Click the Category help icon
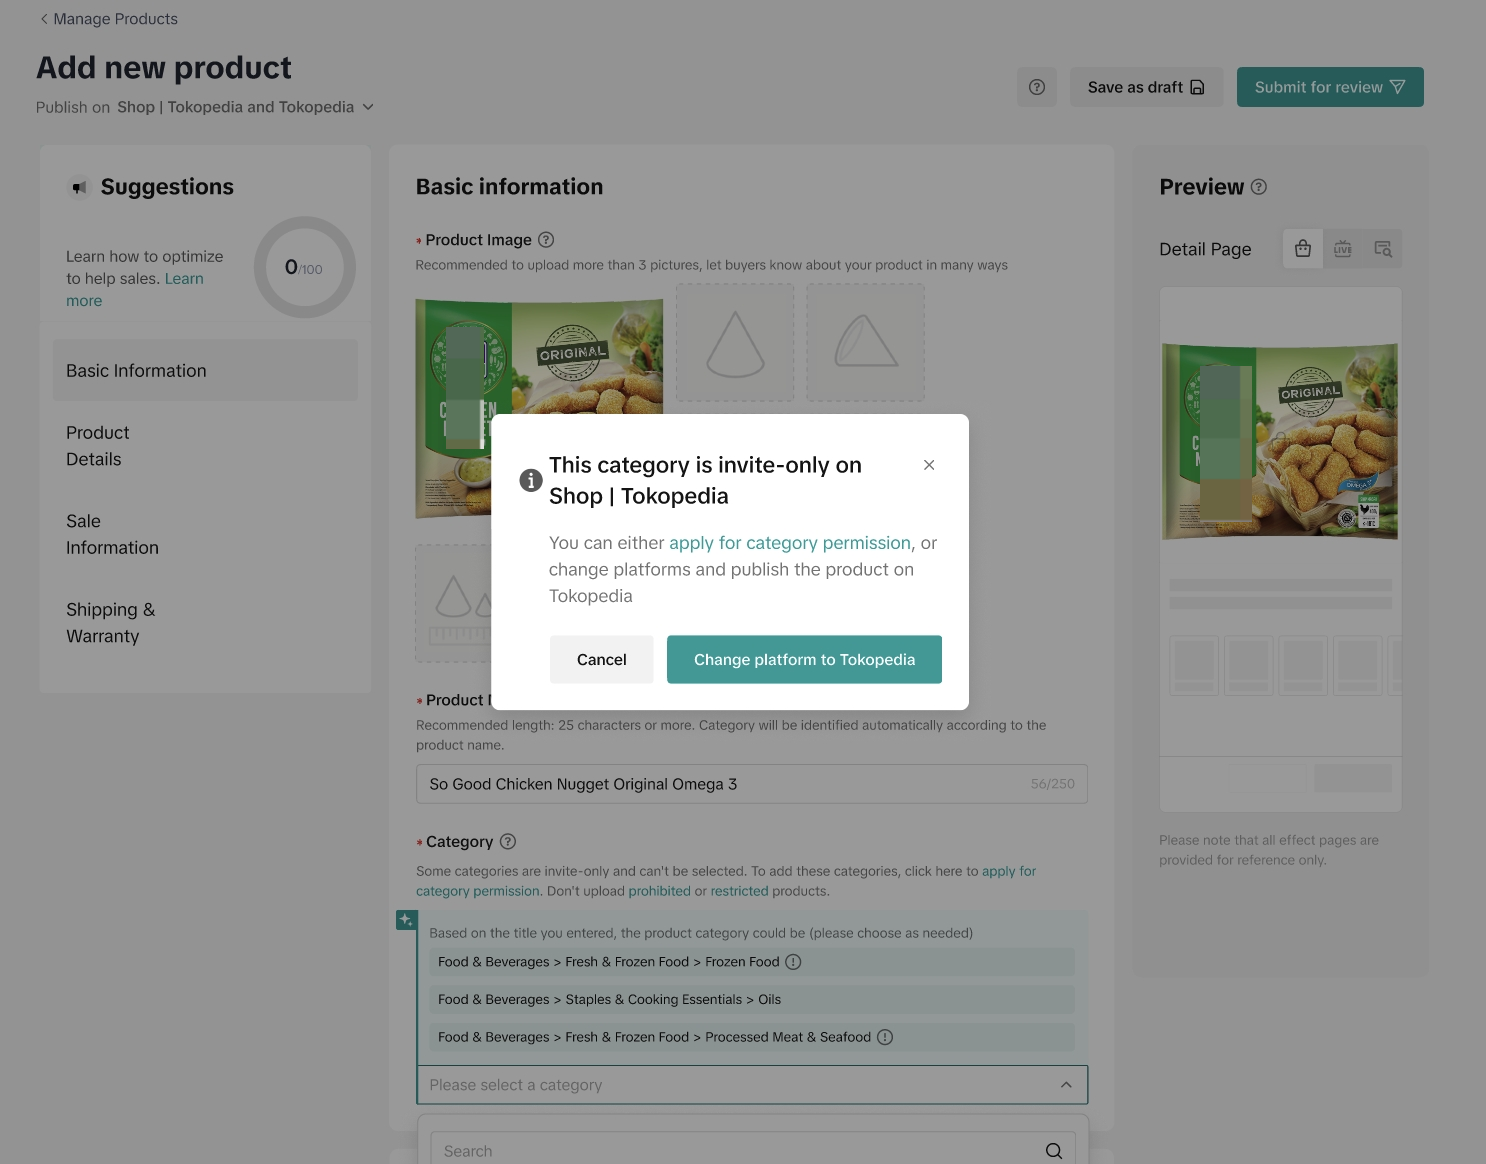Viewport: 1486px width, 1164px height. point(508,842)
